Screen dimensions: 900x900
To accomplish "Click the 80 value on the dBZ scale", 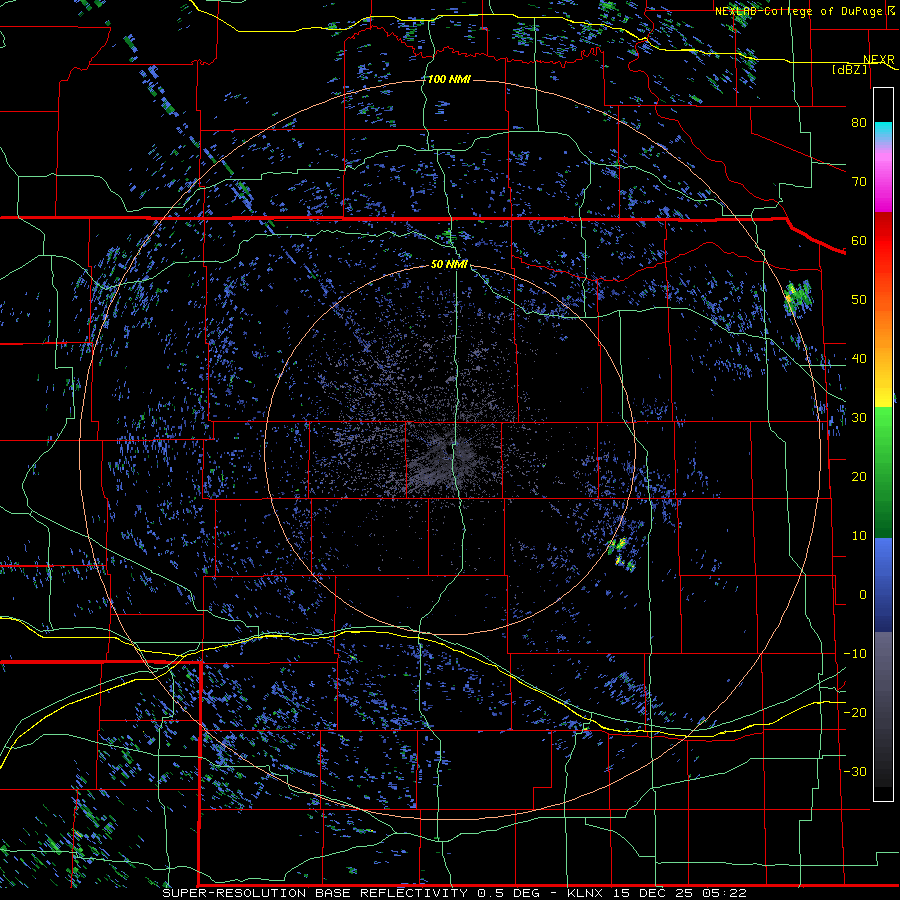I will pos(859,122).
